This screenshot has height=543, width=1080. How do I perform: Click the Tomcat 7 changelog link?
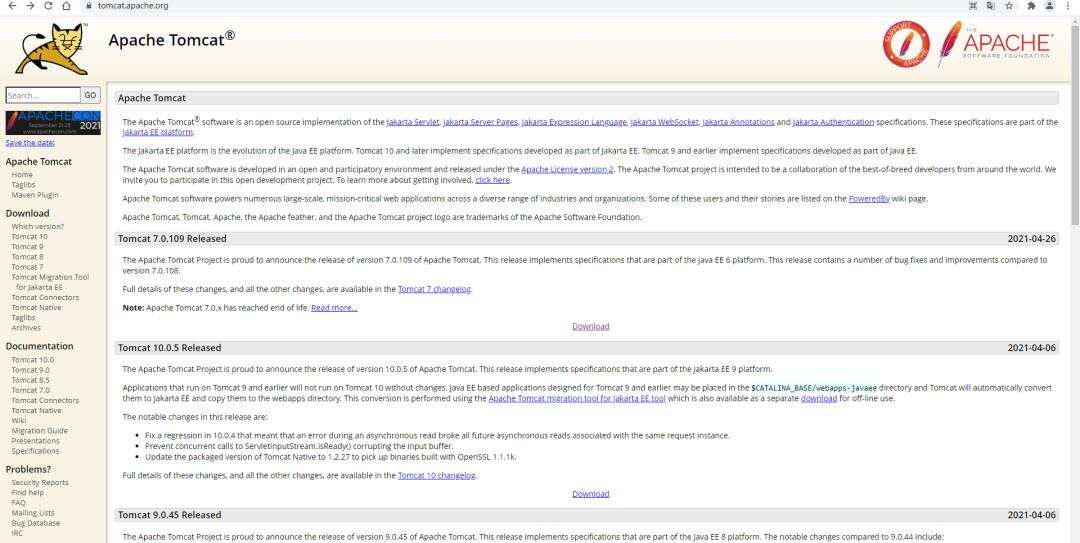(435, 289)
